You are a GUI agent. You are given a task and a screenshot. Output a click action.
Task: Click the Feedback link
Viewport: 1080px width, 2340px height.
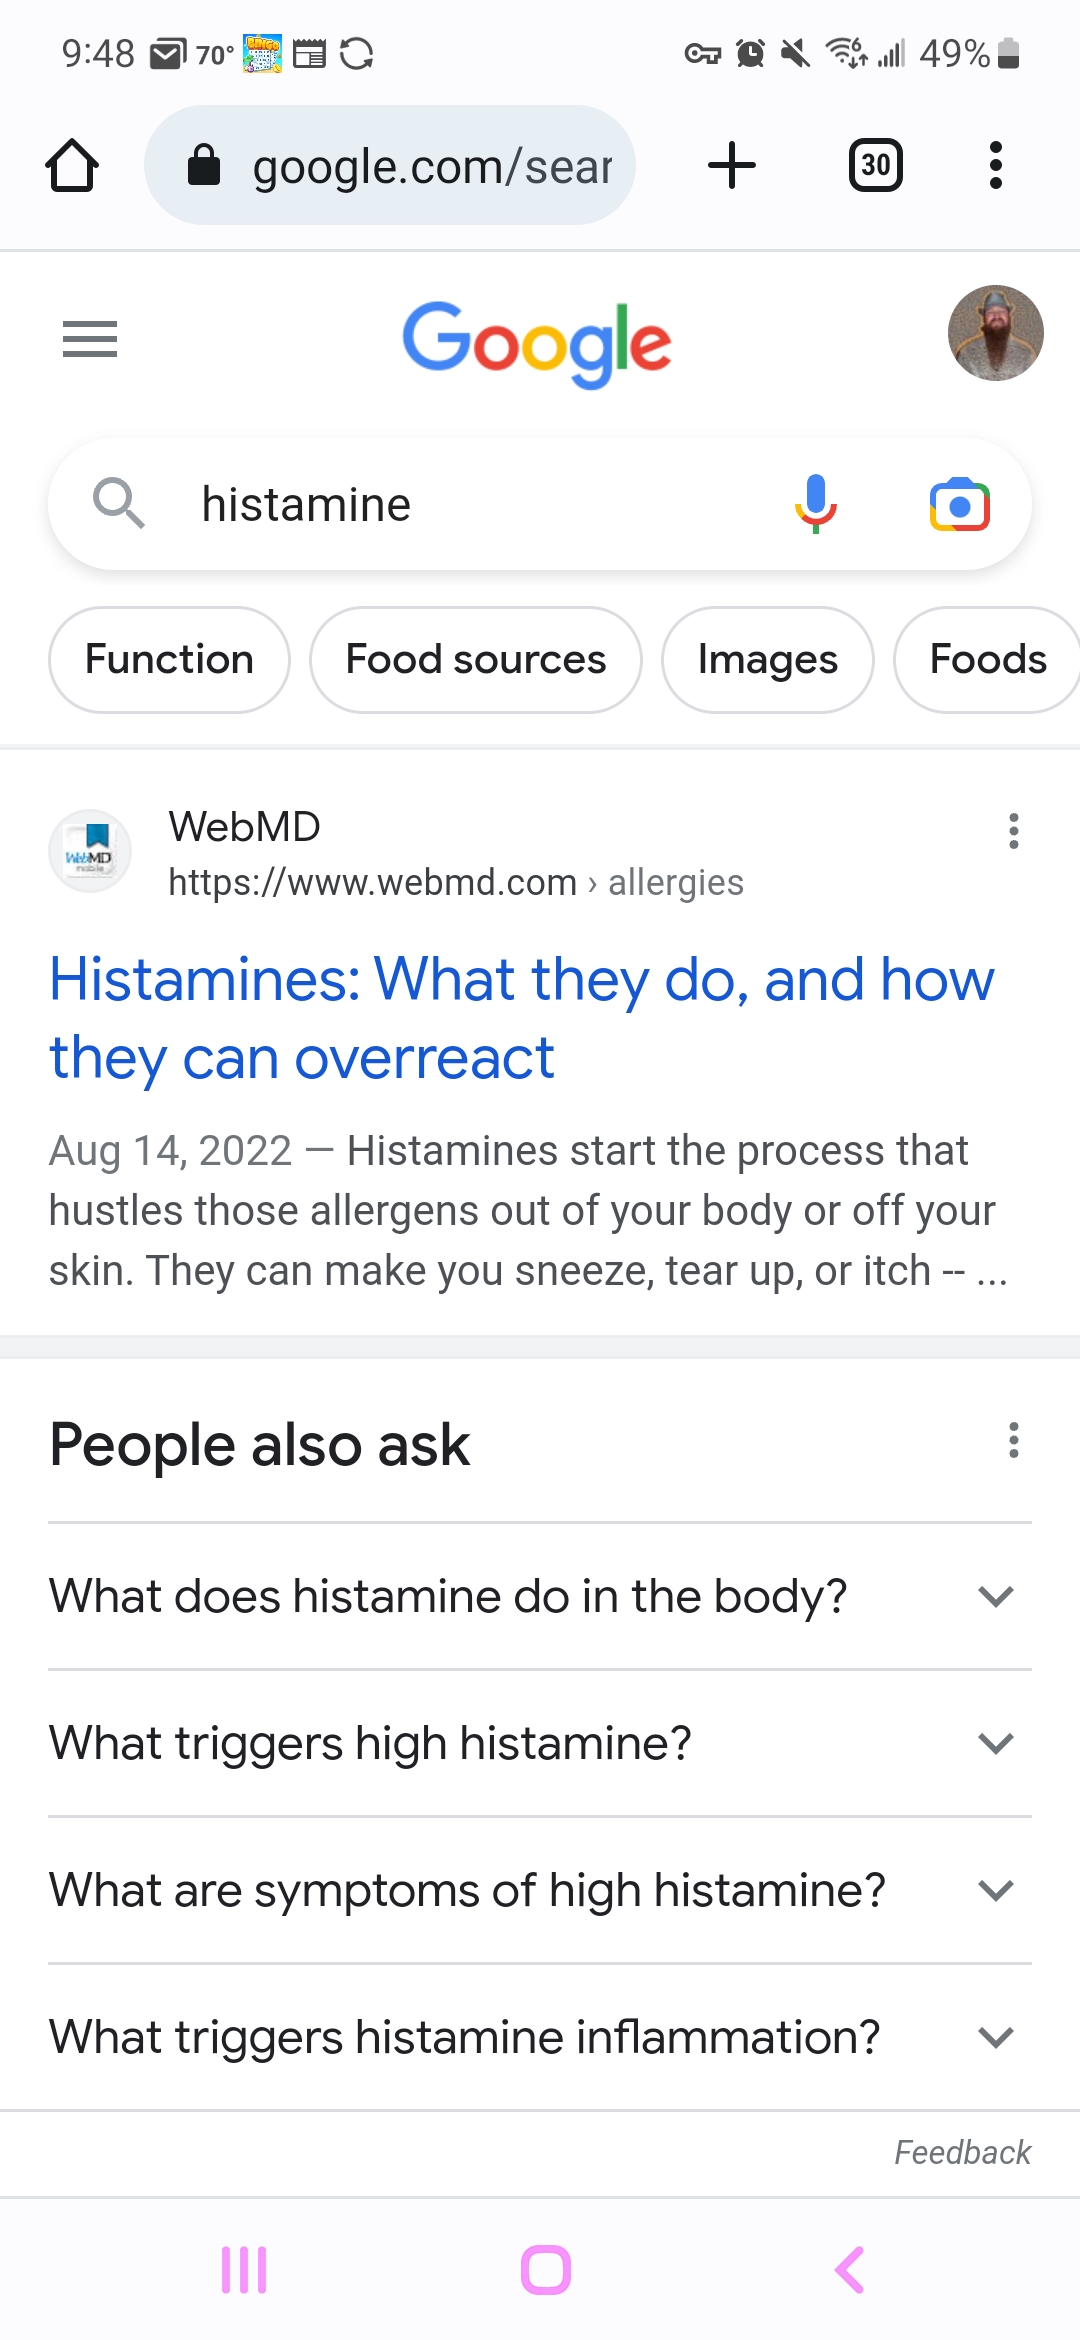click(962, 2152)
